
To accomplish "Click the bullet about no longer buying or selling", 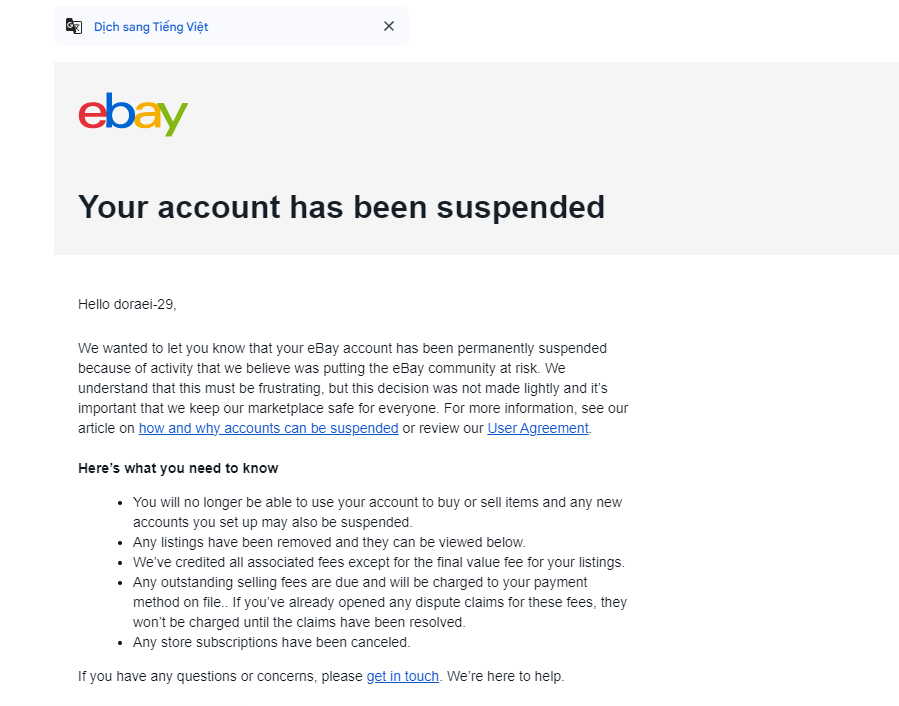I will (x=377, y=512).
